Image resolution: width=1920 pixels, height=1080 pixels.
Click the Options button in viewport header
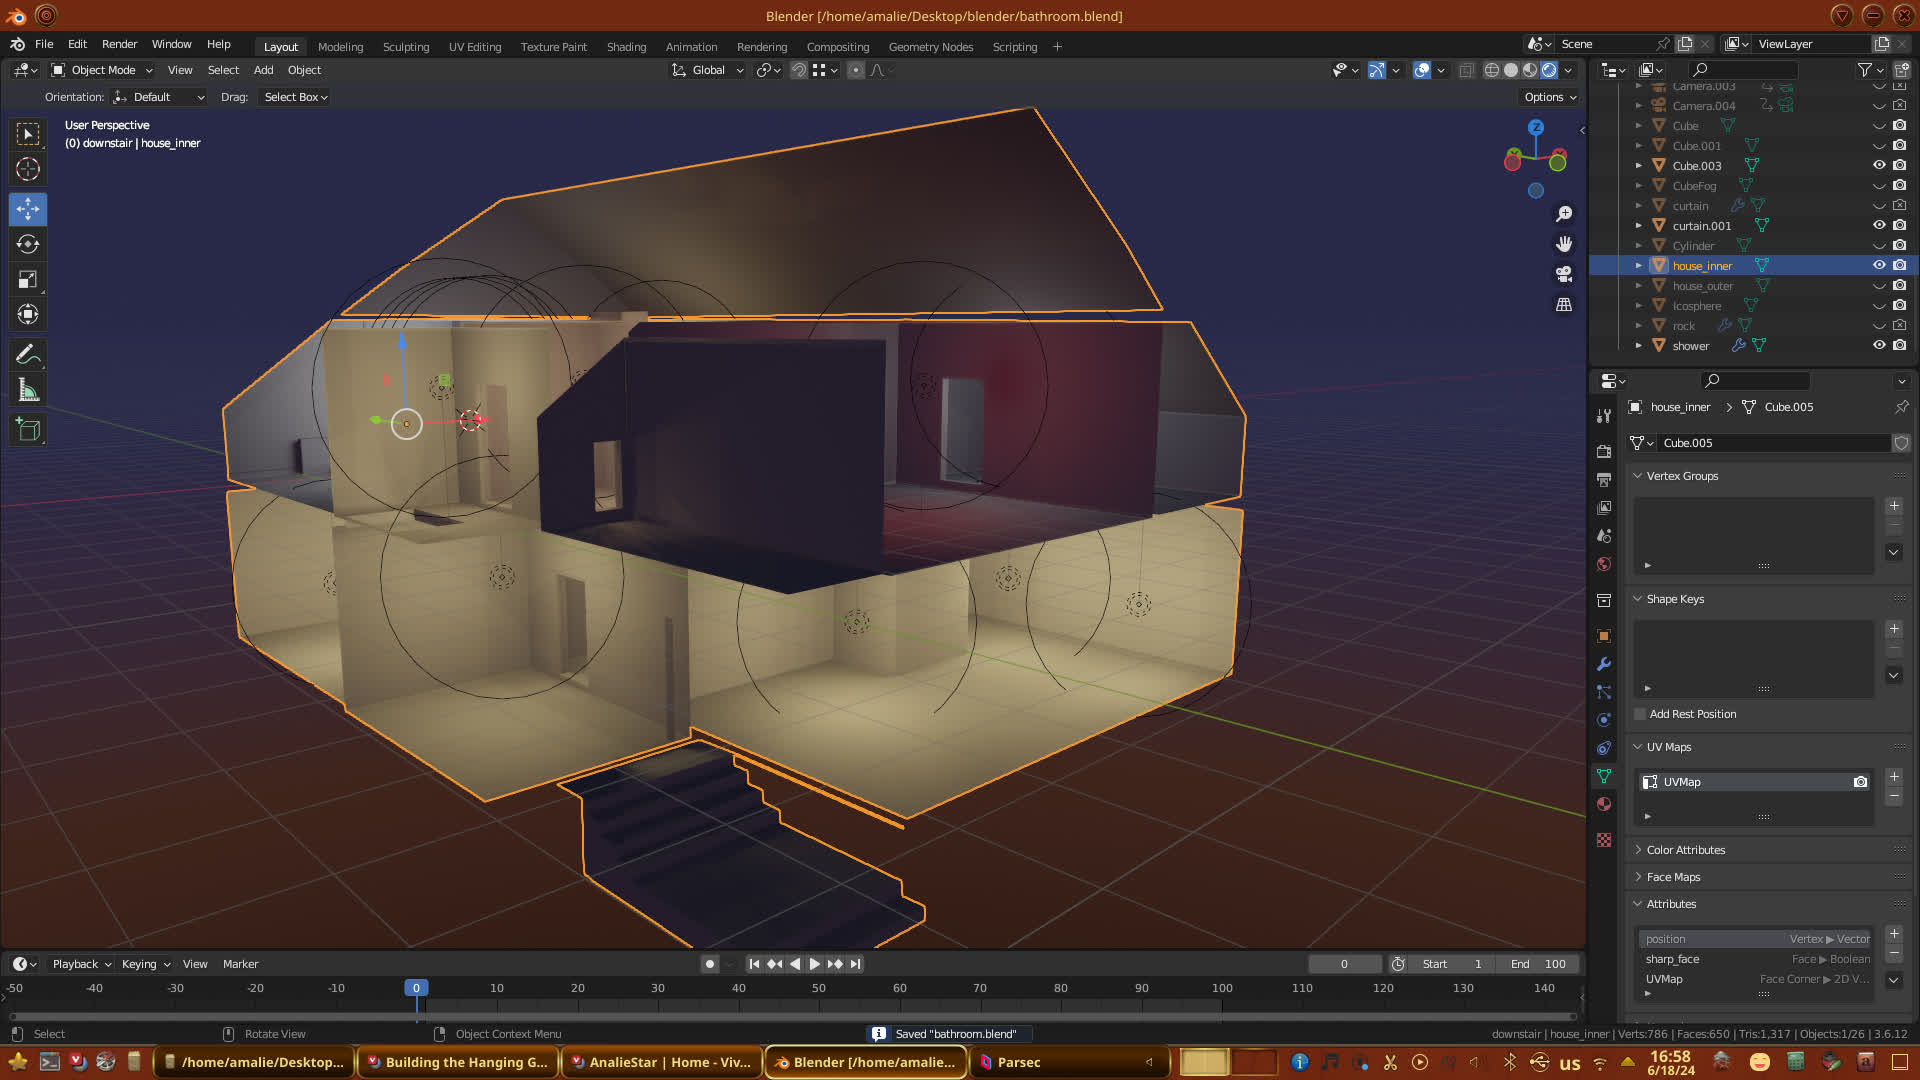tap(1549, 97)
